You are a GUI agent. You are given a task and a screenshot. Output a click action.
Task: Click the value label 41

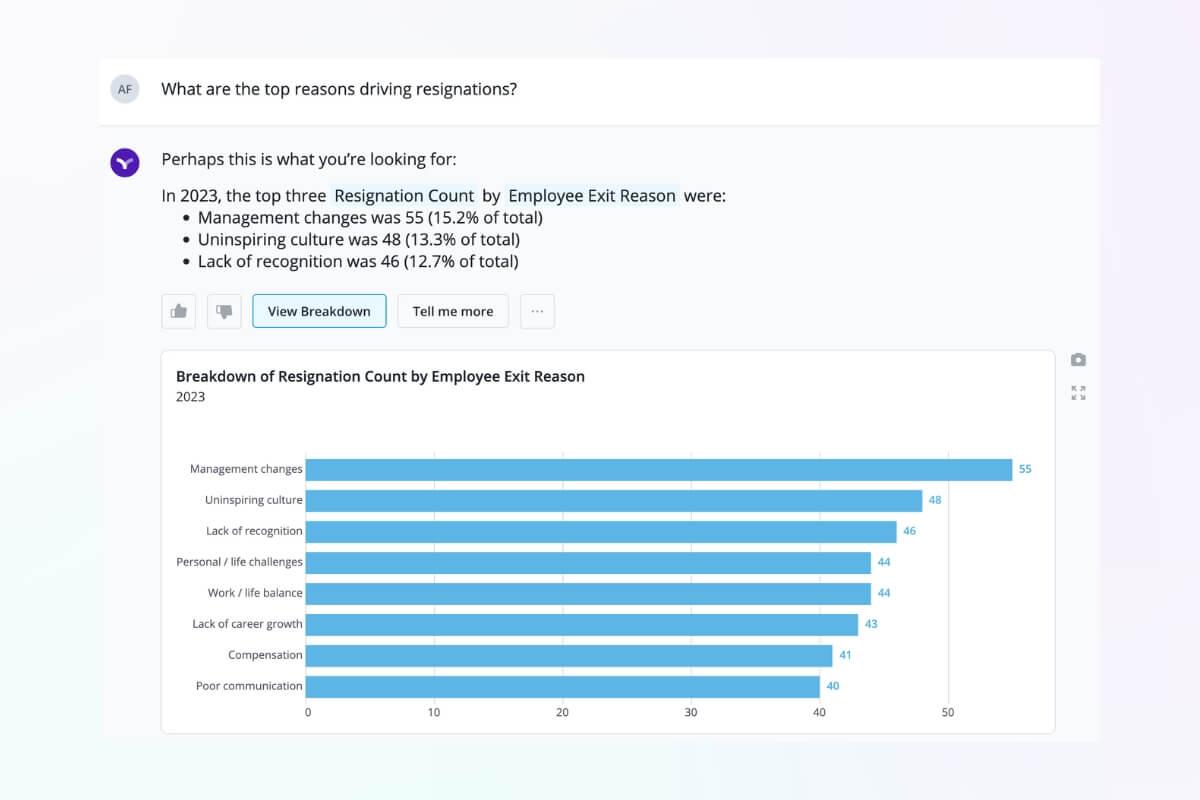tap(845, 655)
